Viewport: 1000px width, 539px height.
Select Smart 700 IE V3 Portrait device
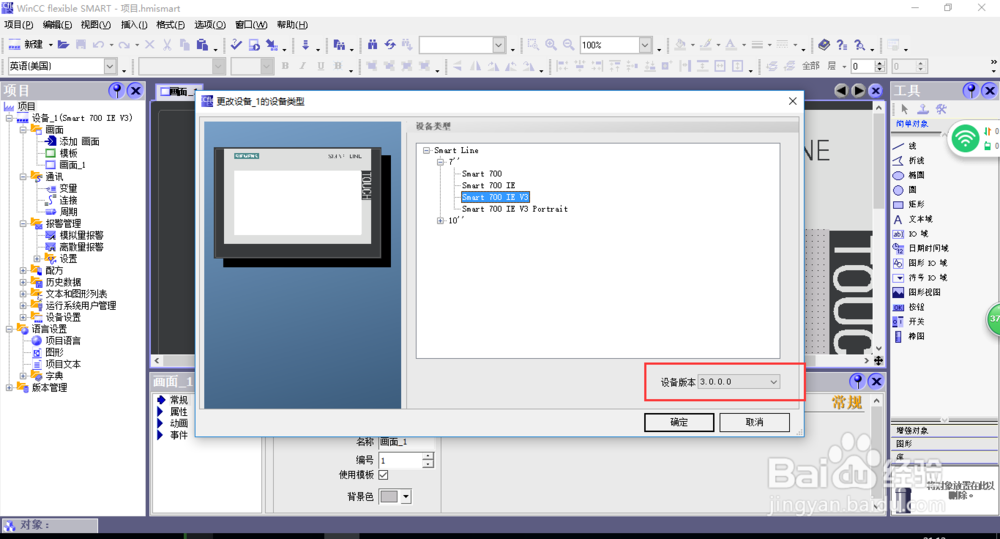pos(515,209)
